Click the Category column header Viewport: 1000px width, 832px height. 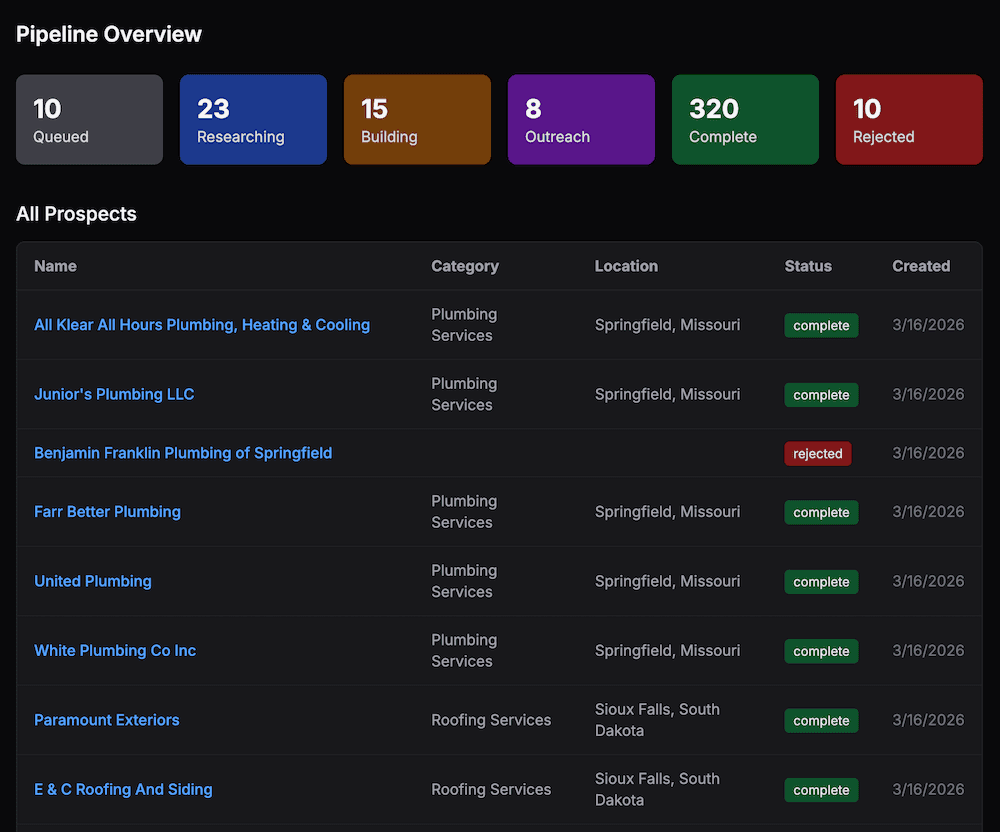[x=465, y=266]
